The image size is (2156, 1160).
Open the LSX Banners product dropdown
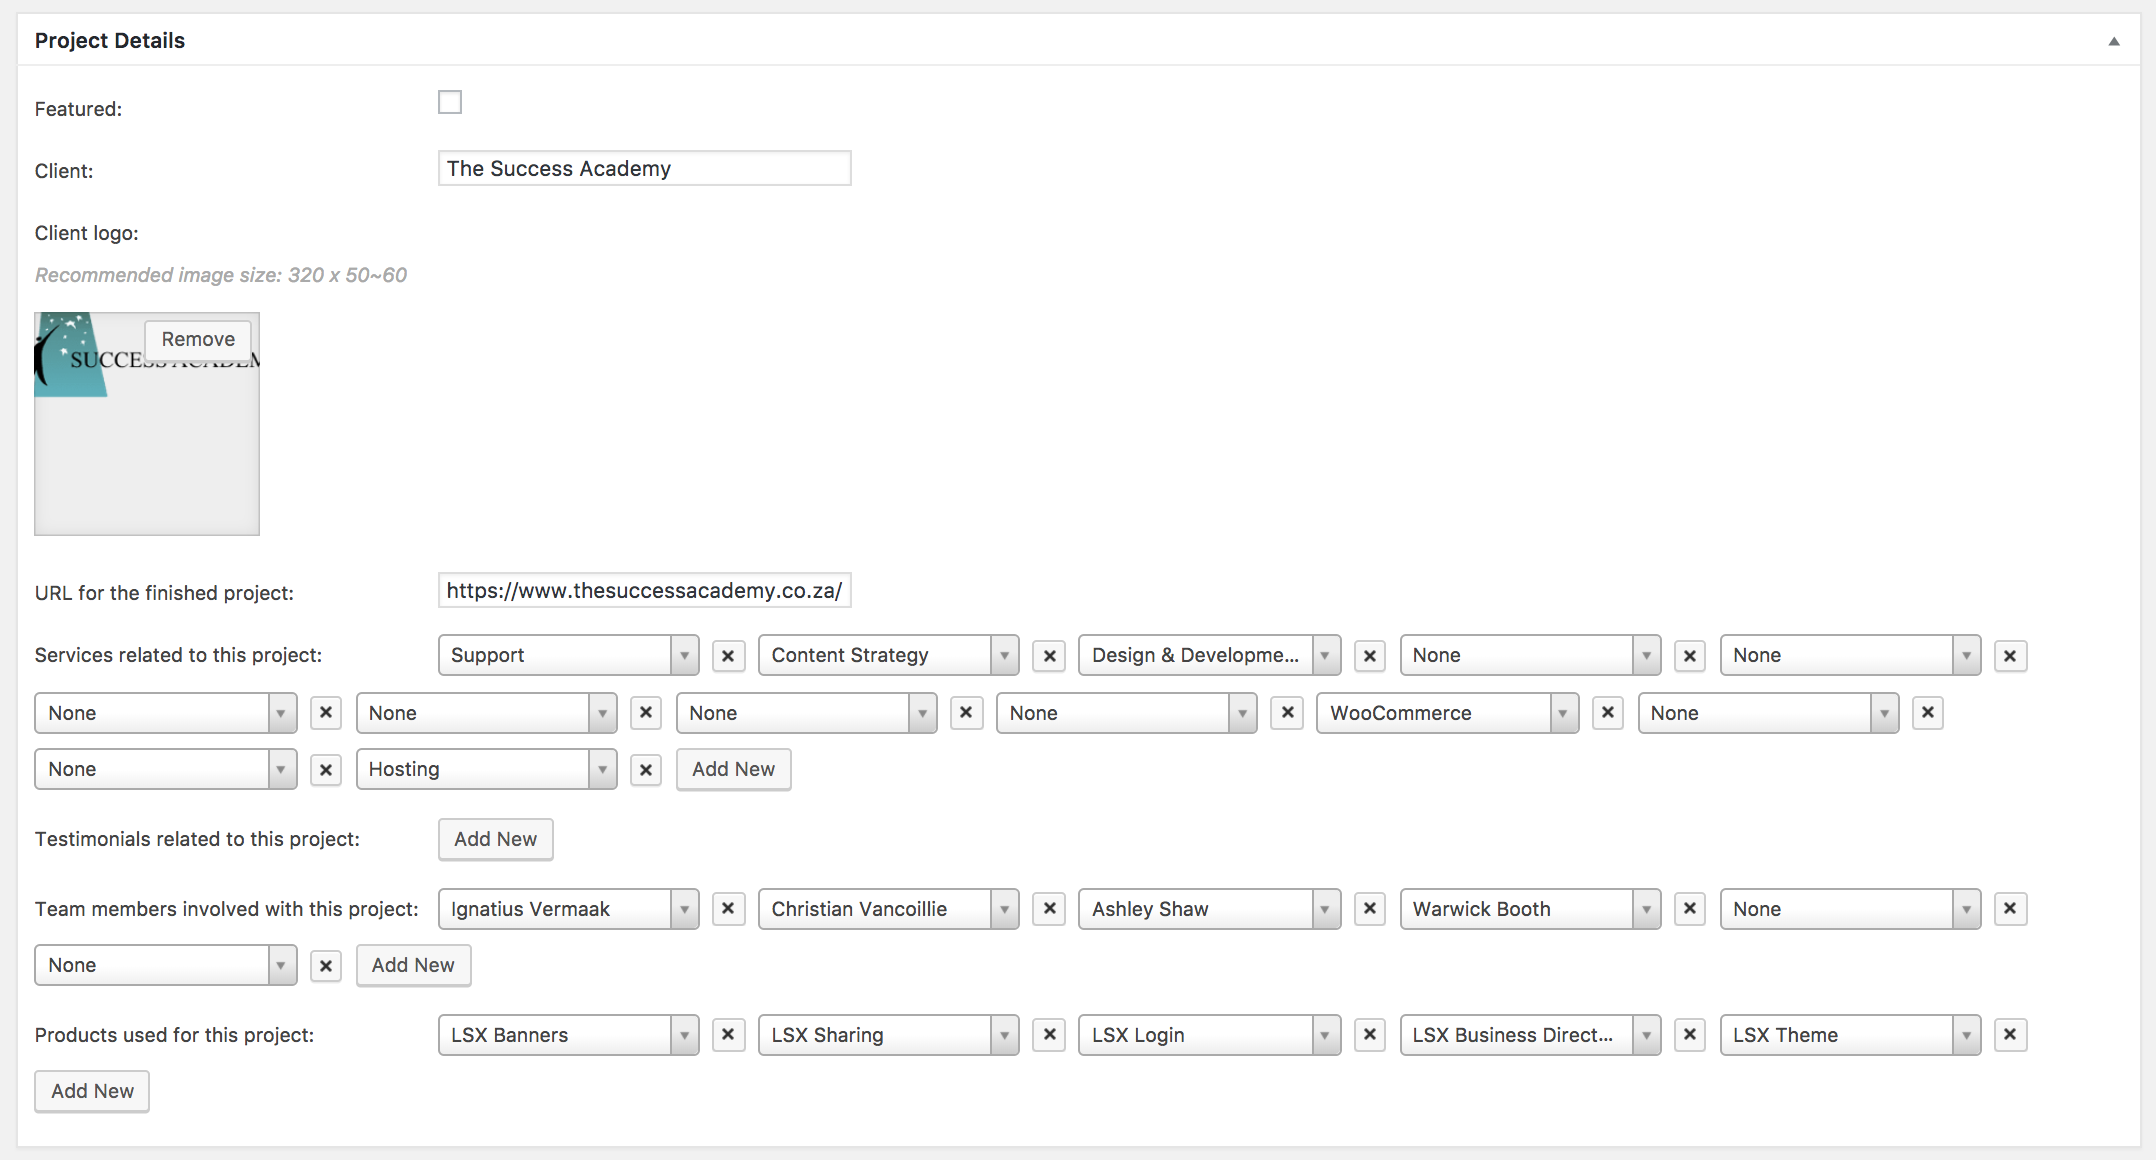click(568, 1035)
